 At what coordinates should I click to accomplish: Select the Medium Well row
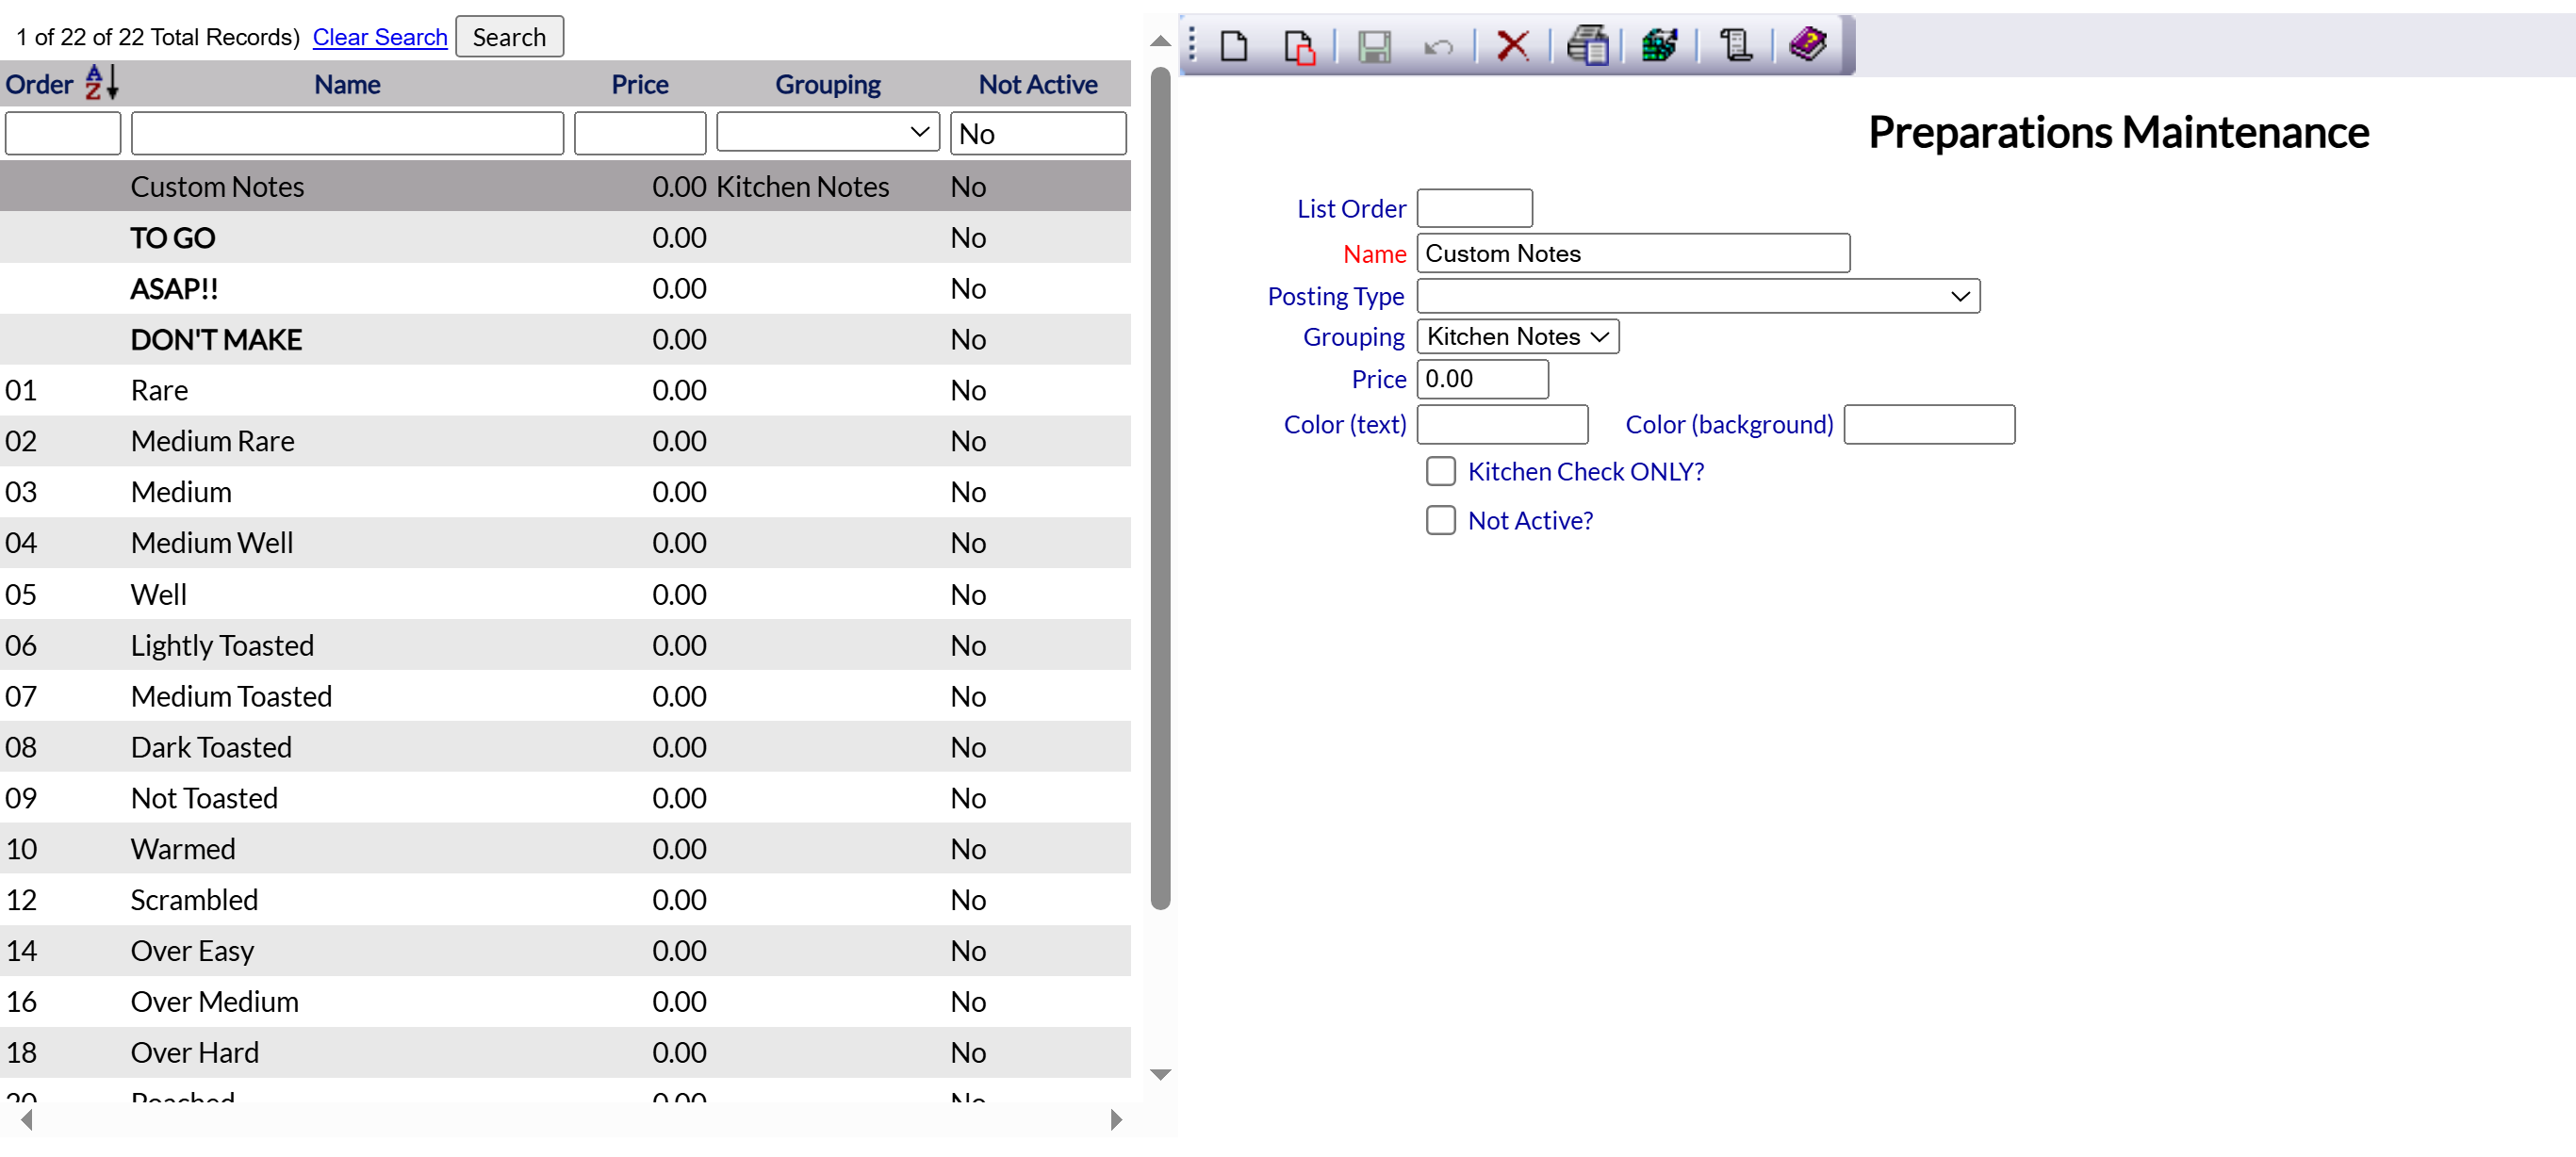point(565,543)
